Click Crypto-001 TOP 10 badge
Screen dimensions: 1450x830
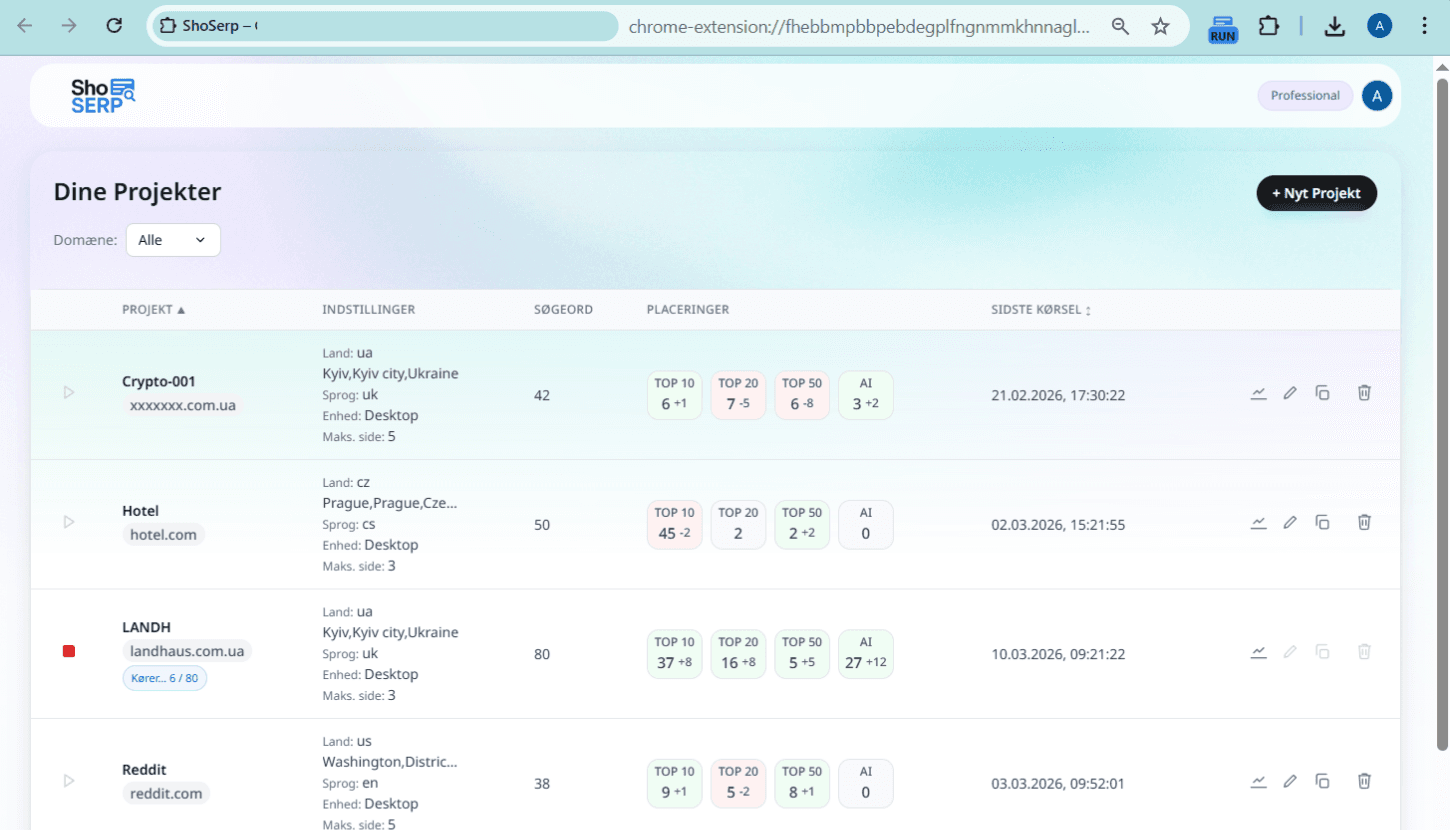675,395
